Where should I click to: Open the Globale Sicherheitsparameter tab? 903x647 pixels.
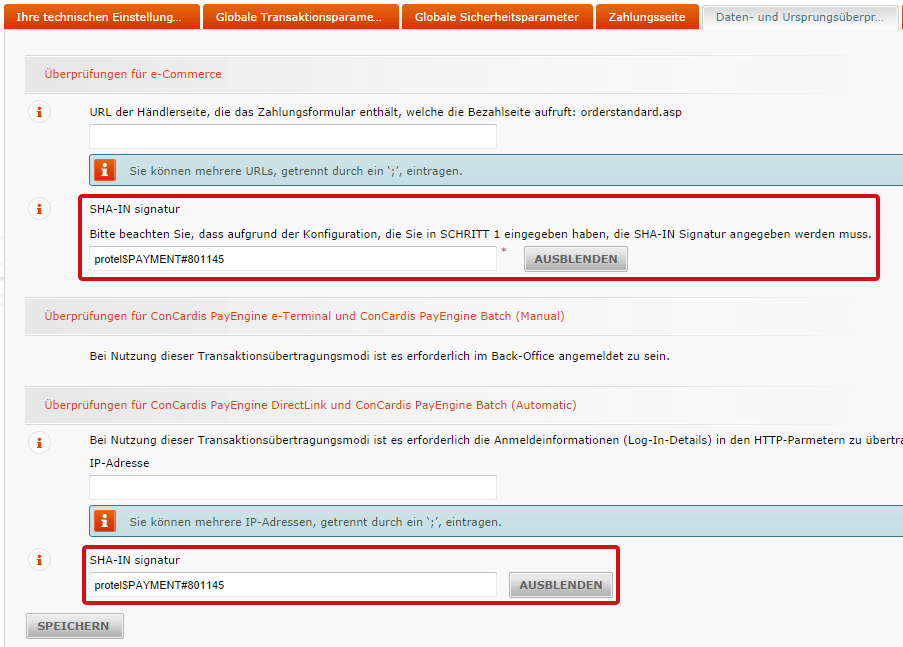tap(496, 17)
